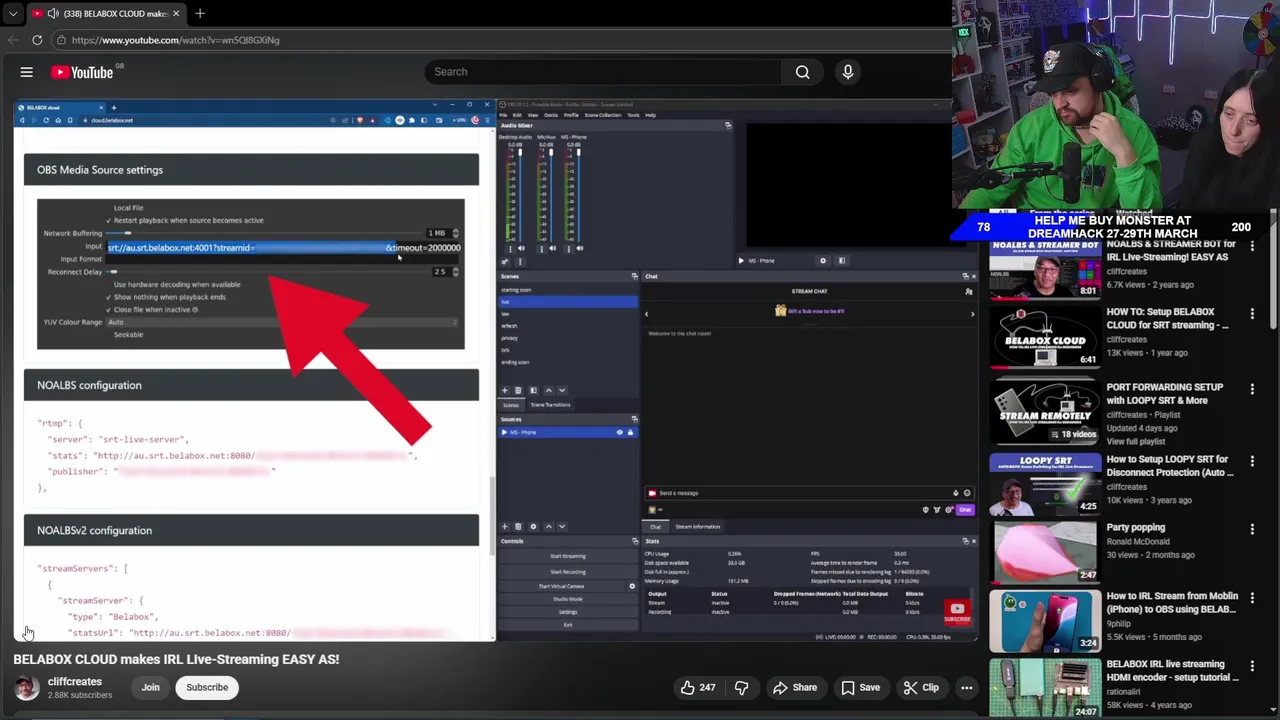The width and height of the screenshot is (1280, 720).
Task: Toggle lock on MS - Phone source in OBS
Action: coord(630,432)
